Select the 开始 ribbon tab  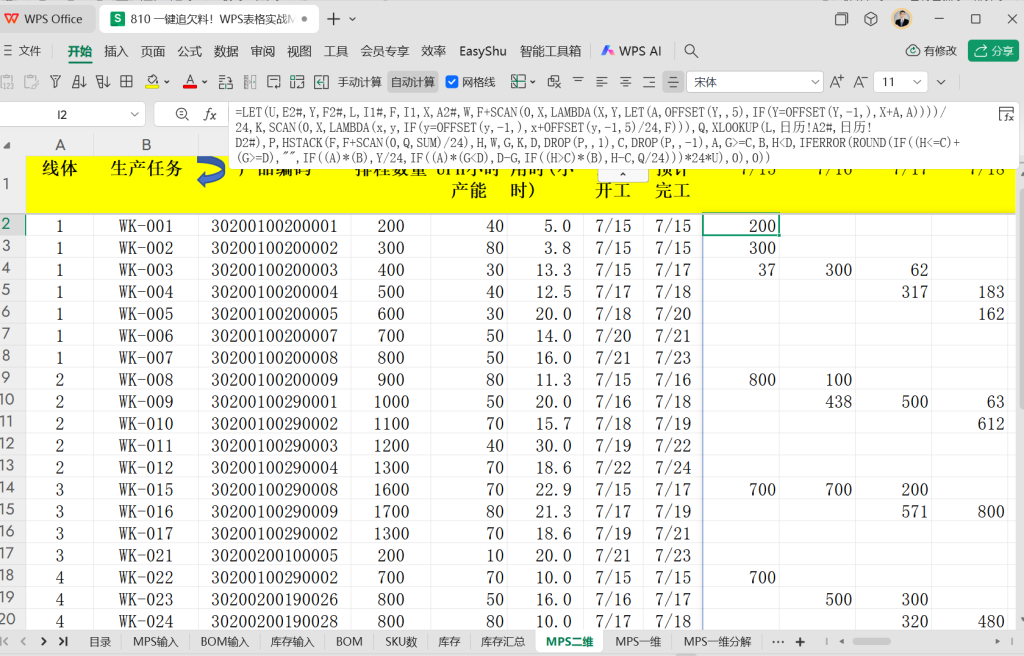(80, 51)
